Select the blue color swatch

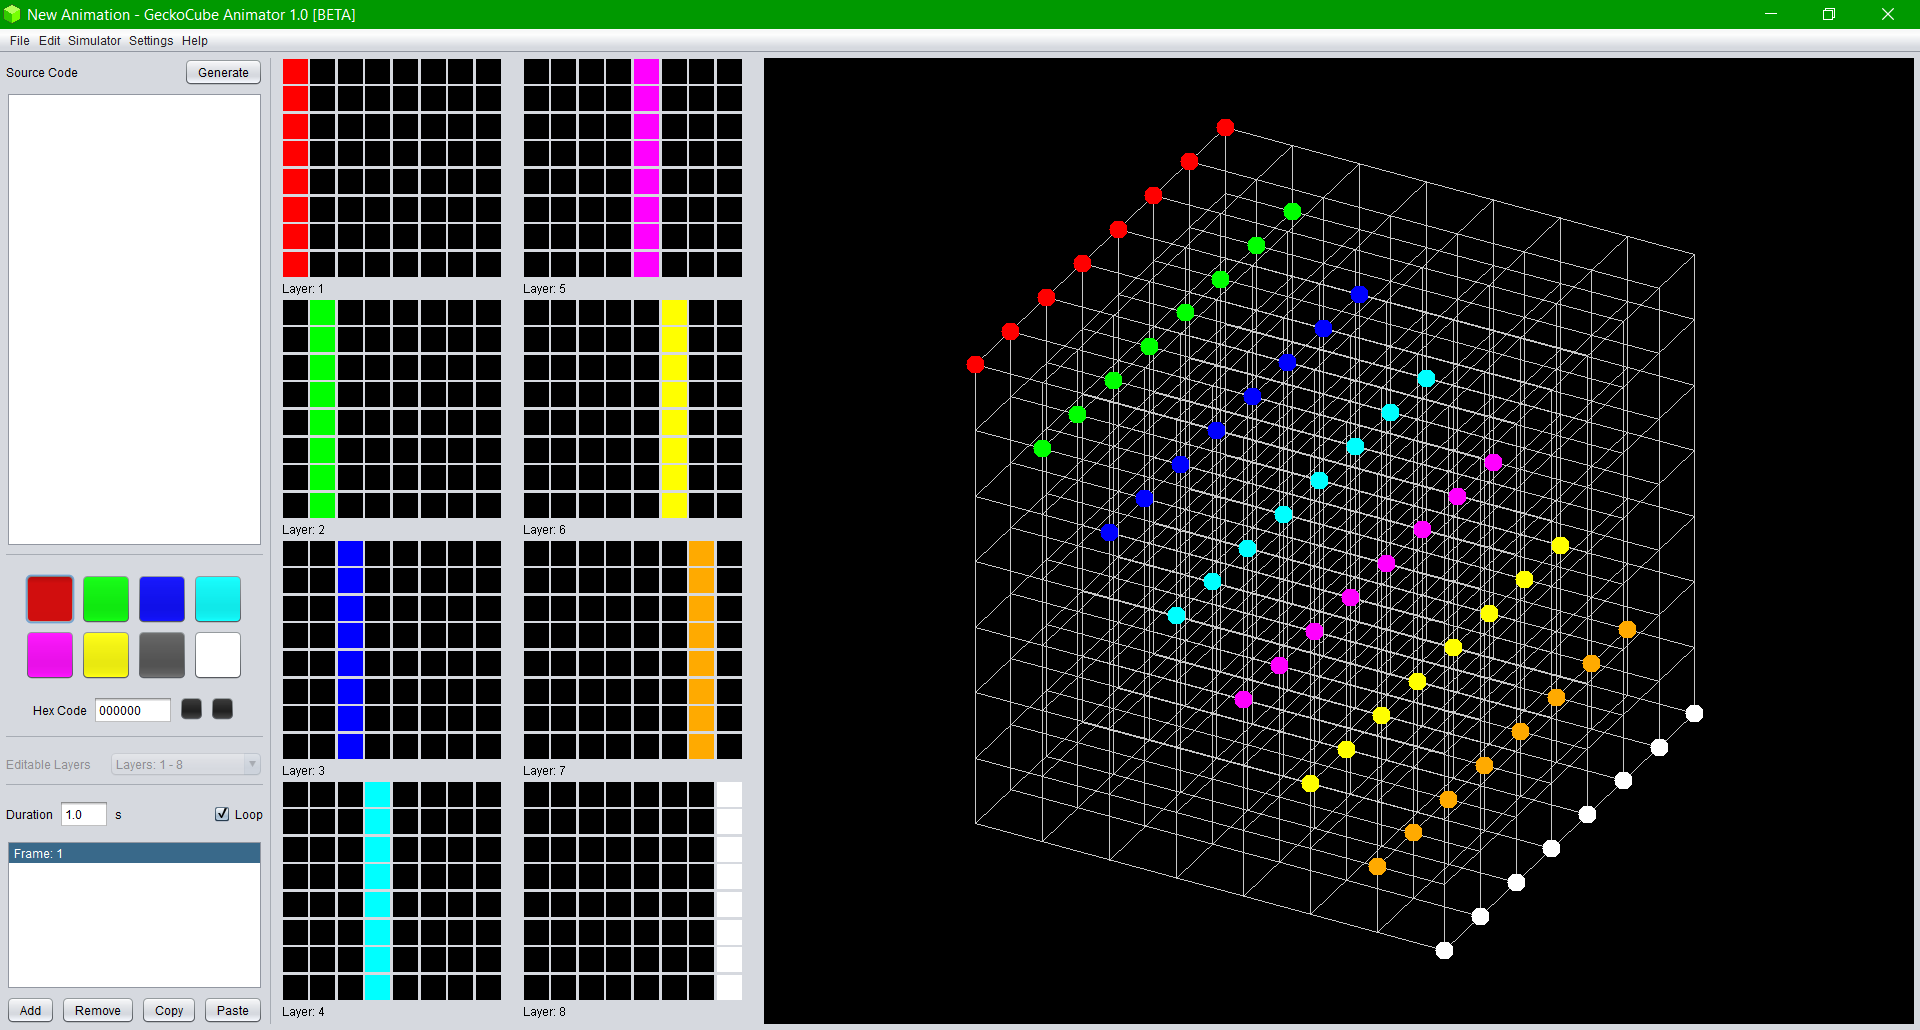(161, 598)
